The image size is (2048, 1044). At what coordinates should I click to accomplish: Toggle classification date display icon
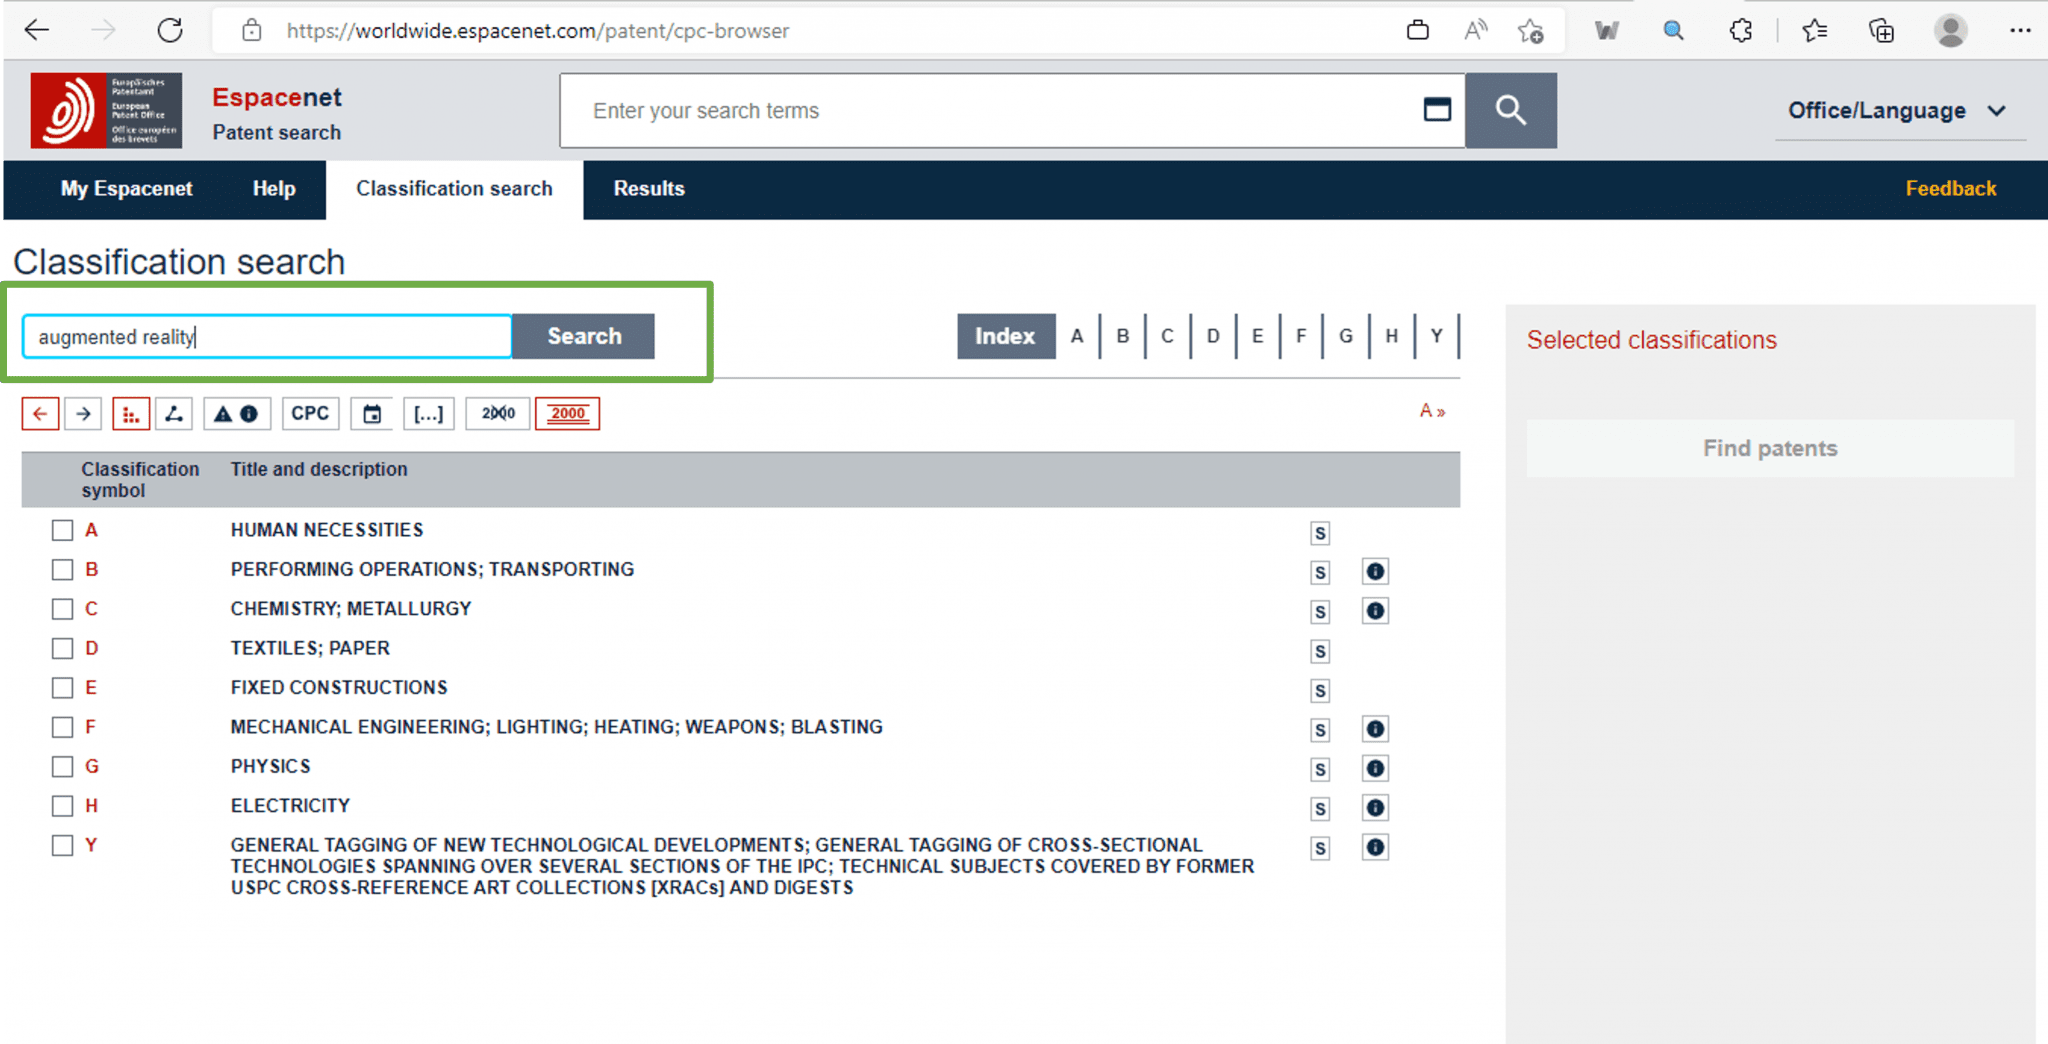372,413
